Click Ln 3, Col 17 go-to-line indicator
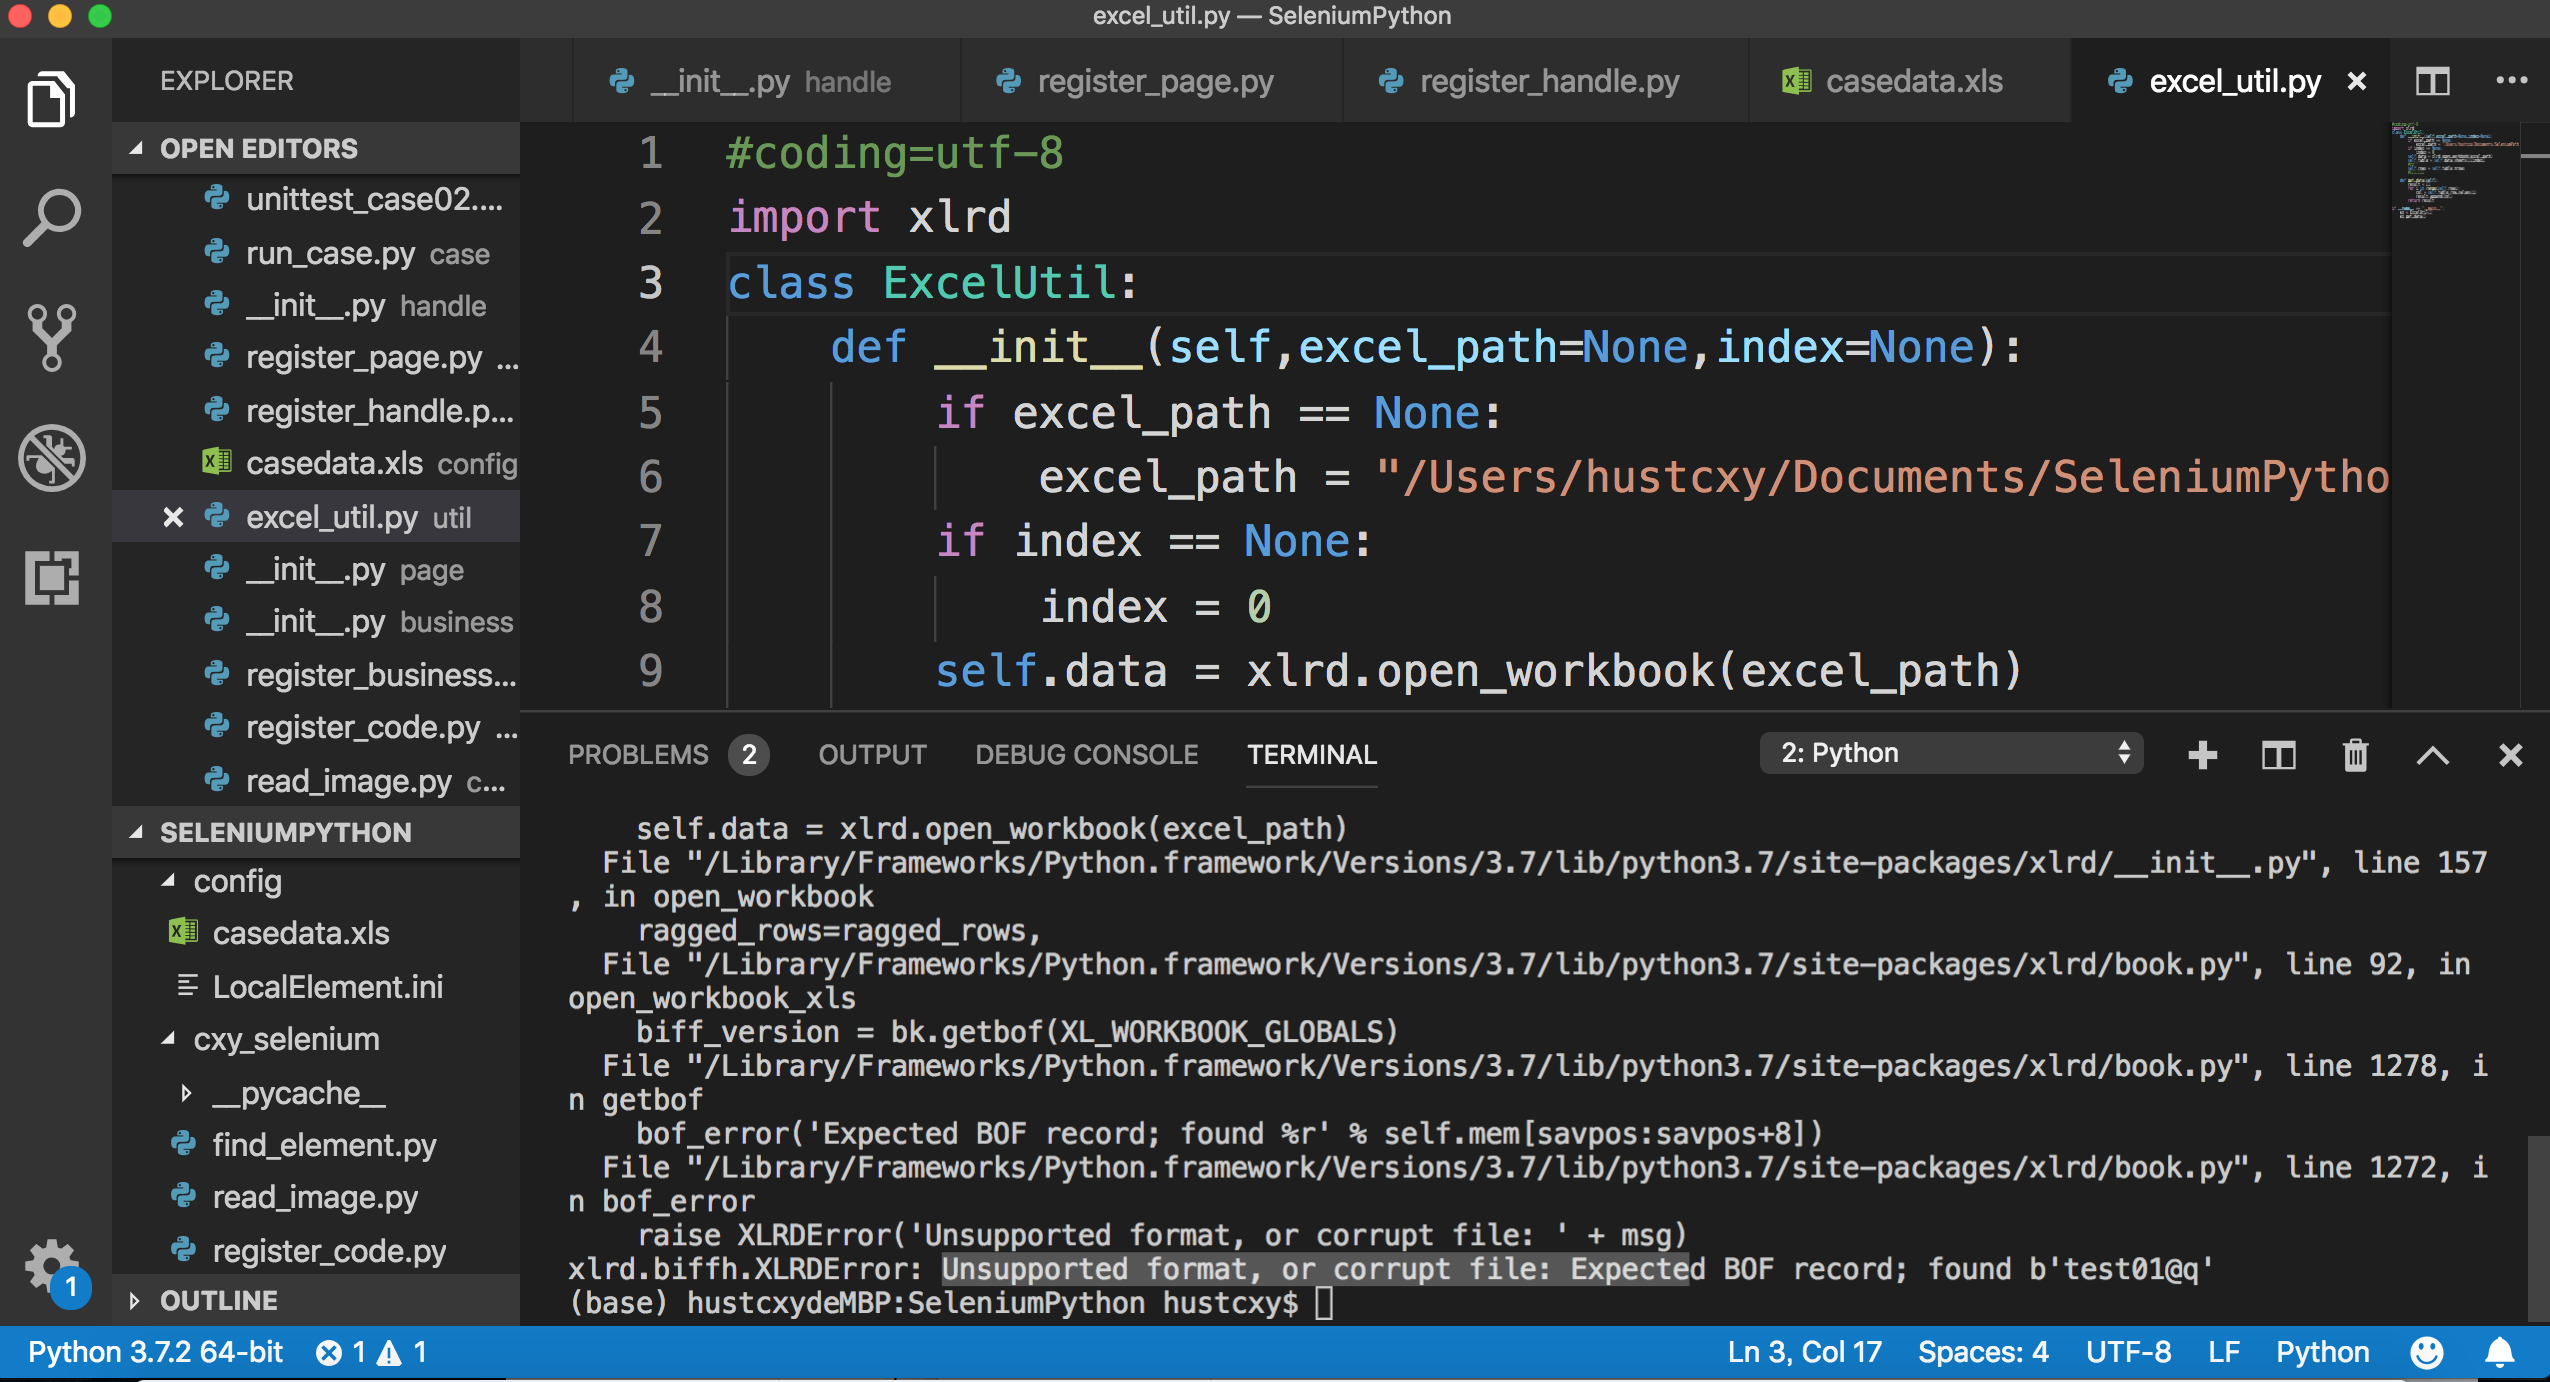The width and height of the screenshot is (2550, 1382). click(1804, 1353)
